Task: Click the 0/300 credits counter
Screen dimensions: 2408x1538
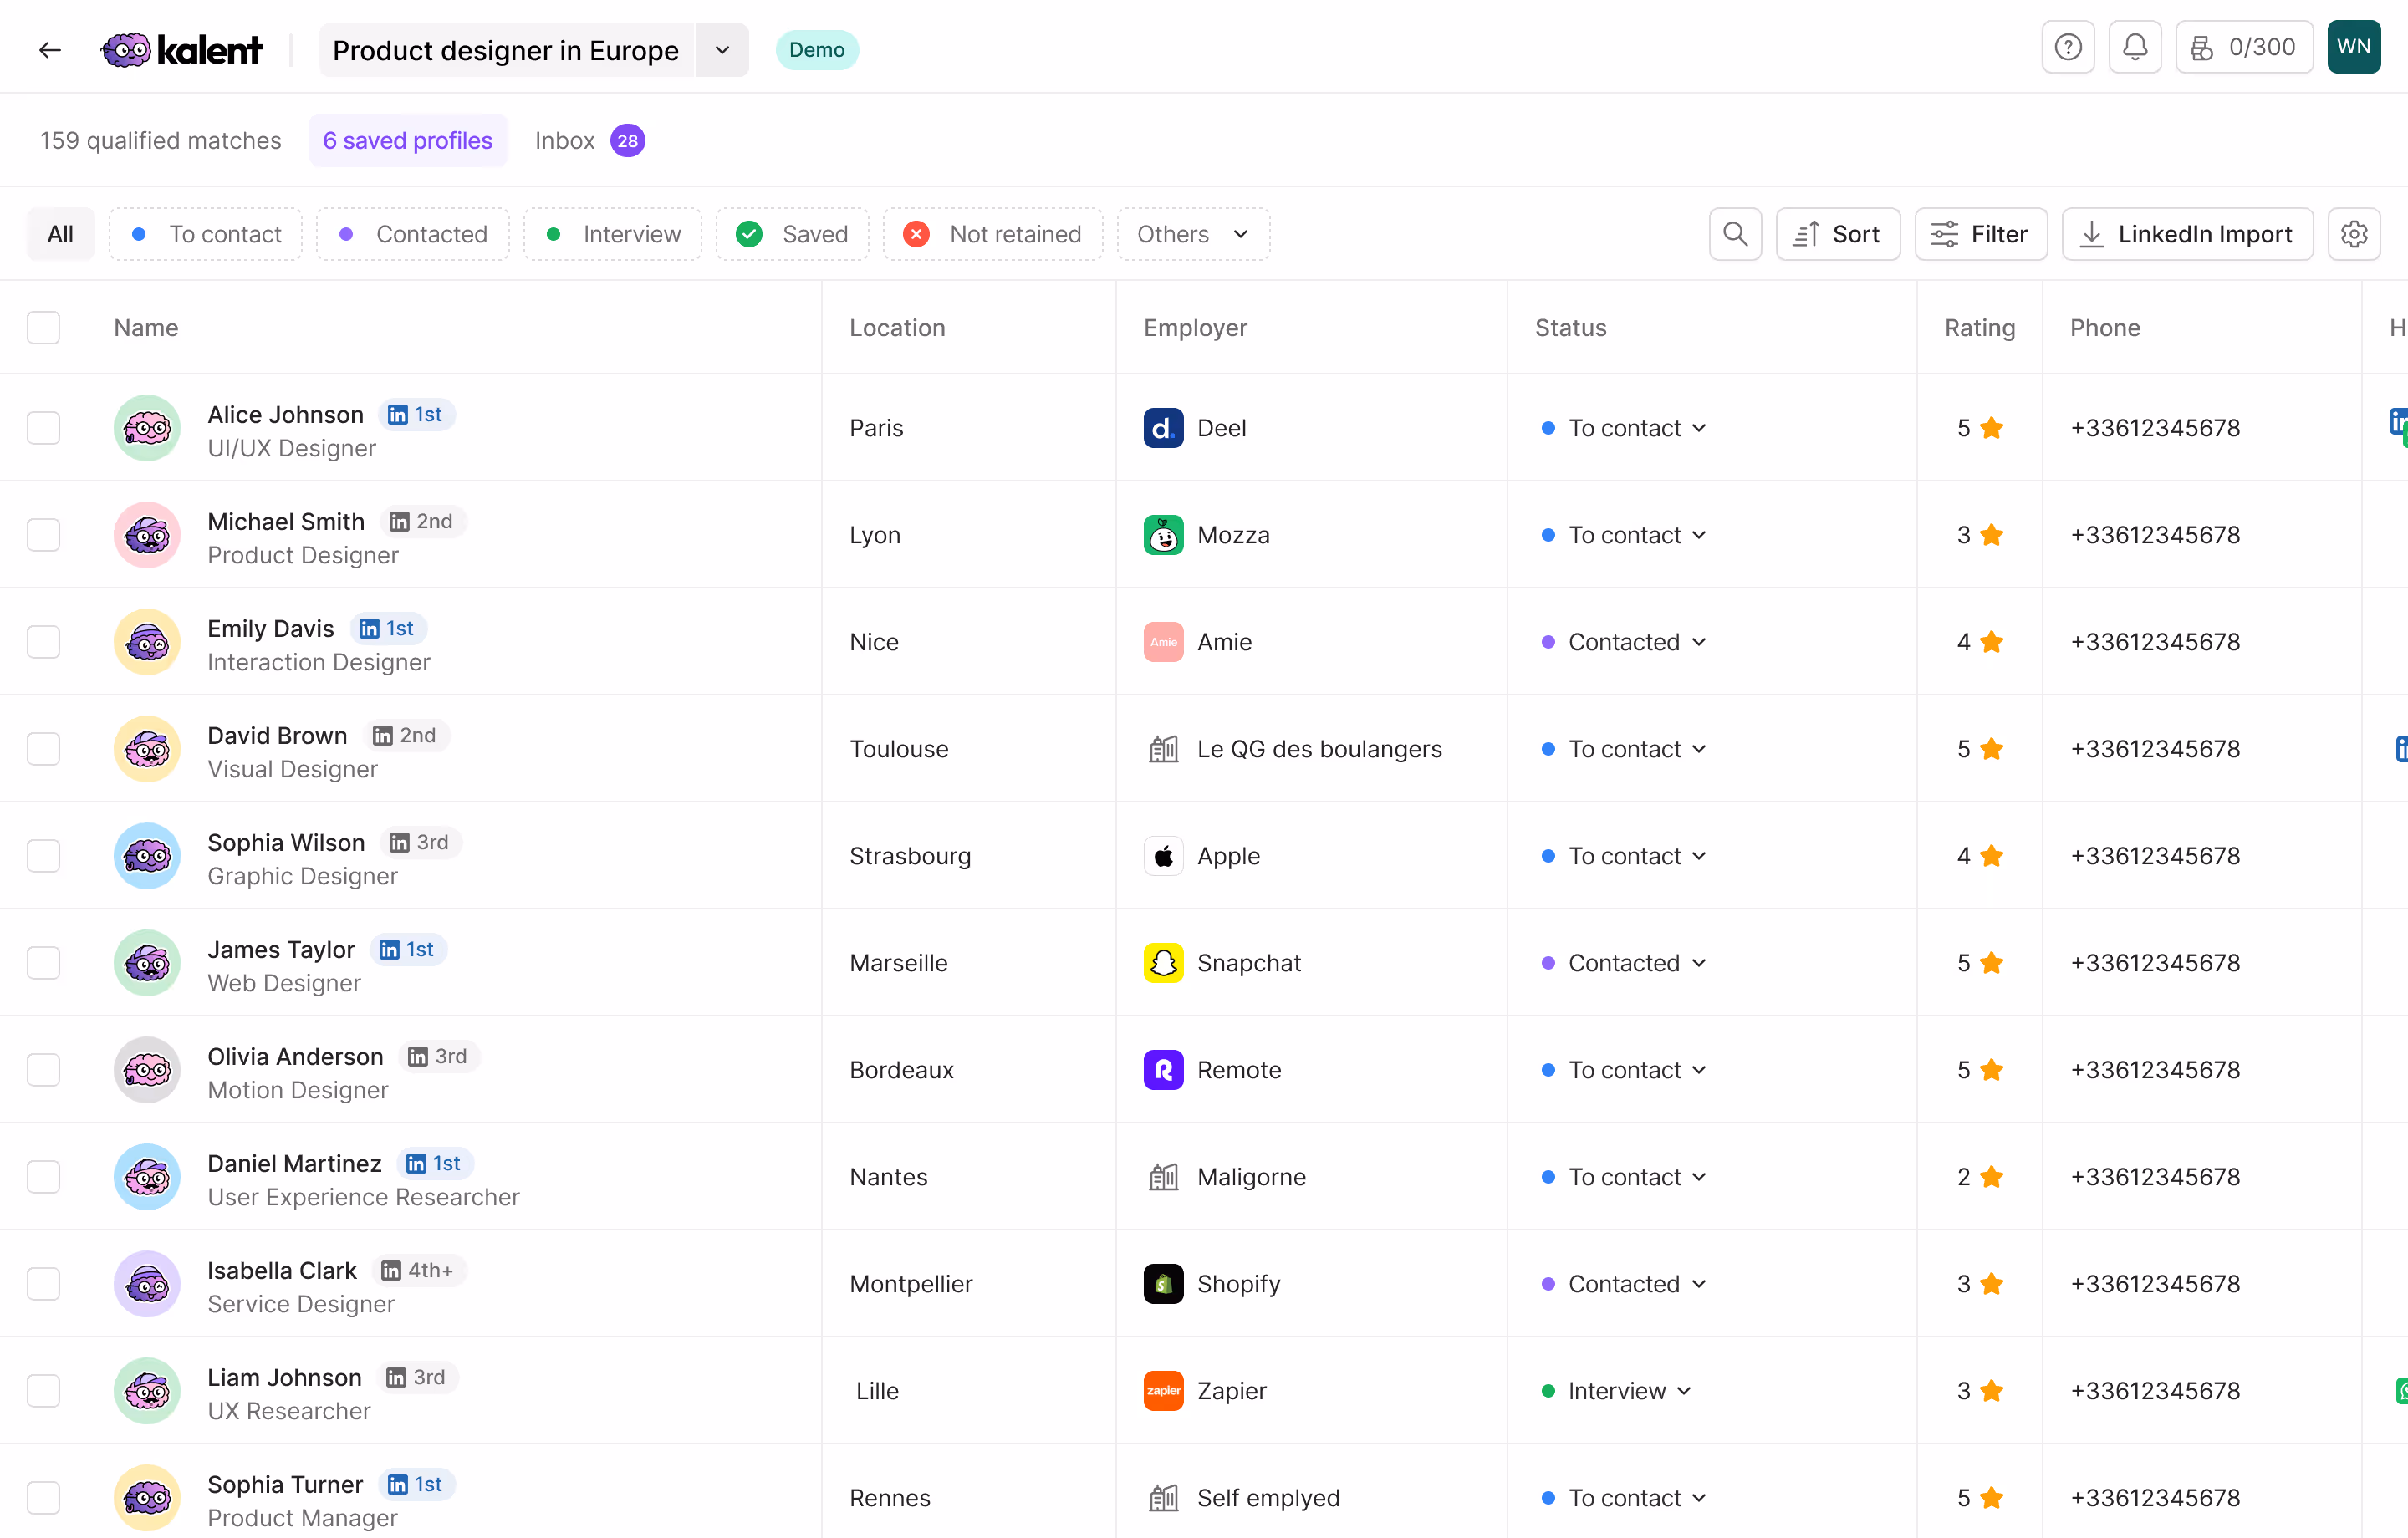Action: [x=2244, y=47]
